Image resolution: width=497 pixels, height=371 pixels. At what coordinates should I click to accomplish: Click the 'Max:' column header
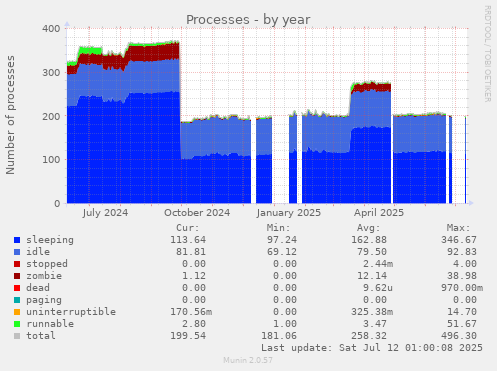pos(459,228)
